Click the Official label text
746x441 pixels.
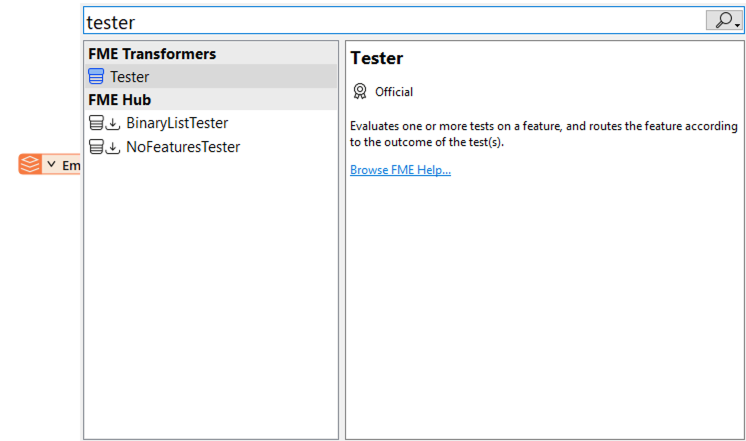pyautogui.click(x=394, y=92)
